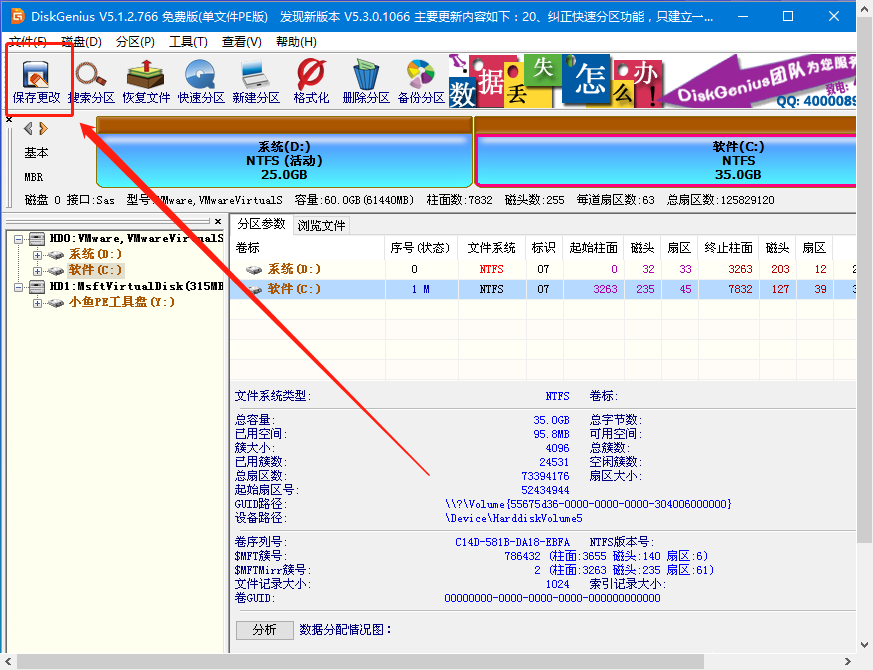Open the 分区(P) menu
Viewport: 873px width, 670px height.
tap(135, 42)
